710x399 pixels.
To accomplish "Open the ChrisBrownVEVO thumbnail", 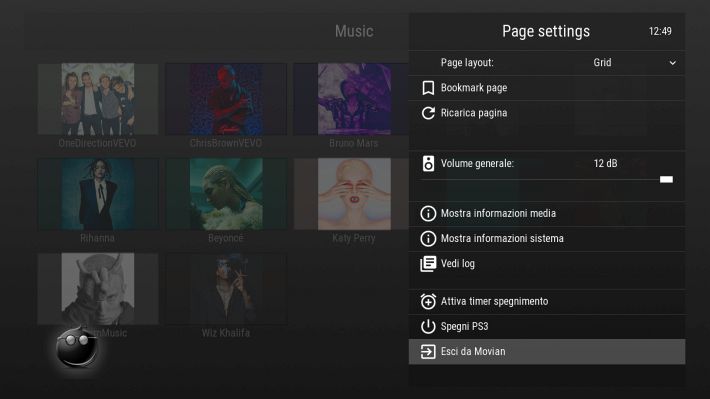I will tap(225, 99).
